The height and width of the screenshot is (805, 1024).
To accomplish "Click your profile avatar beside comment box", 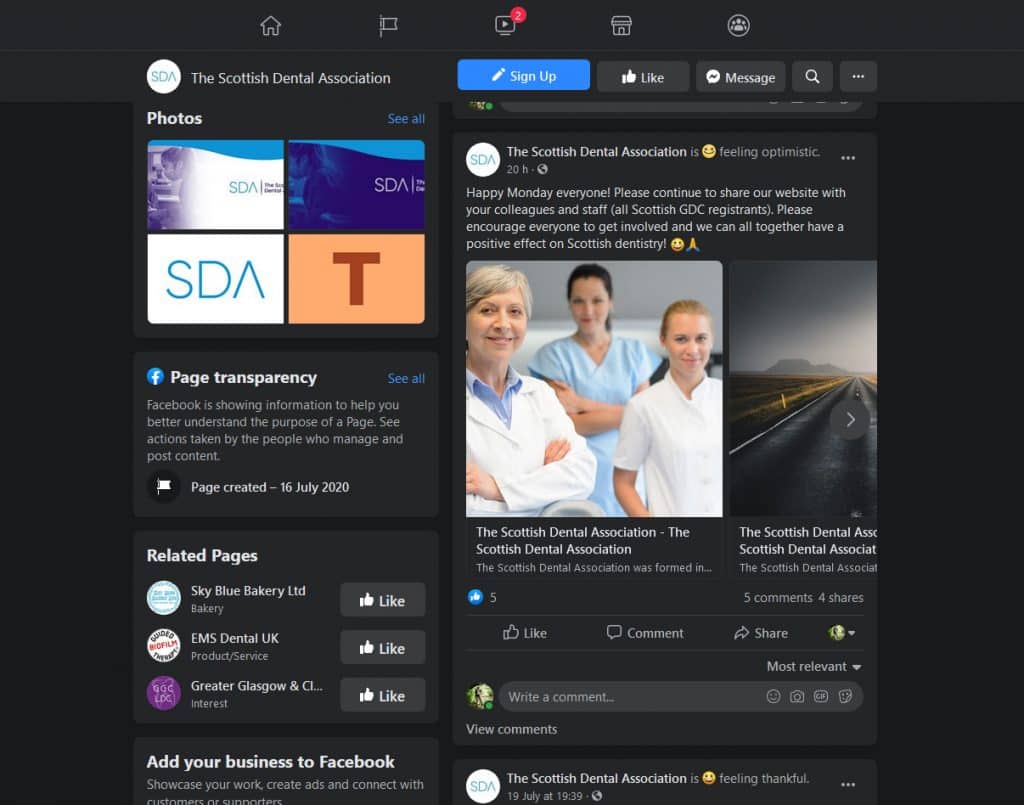I will tap(480, 697).
